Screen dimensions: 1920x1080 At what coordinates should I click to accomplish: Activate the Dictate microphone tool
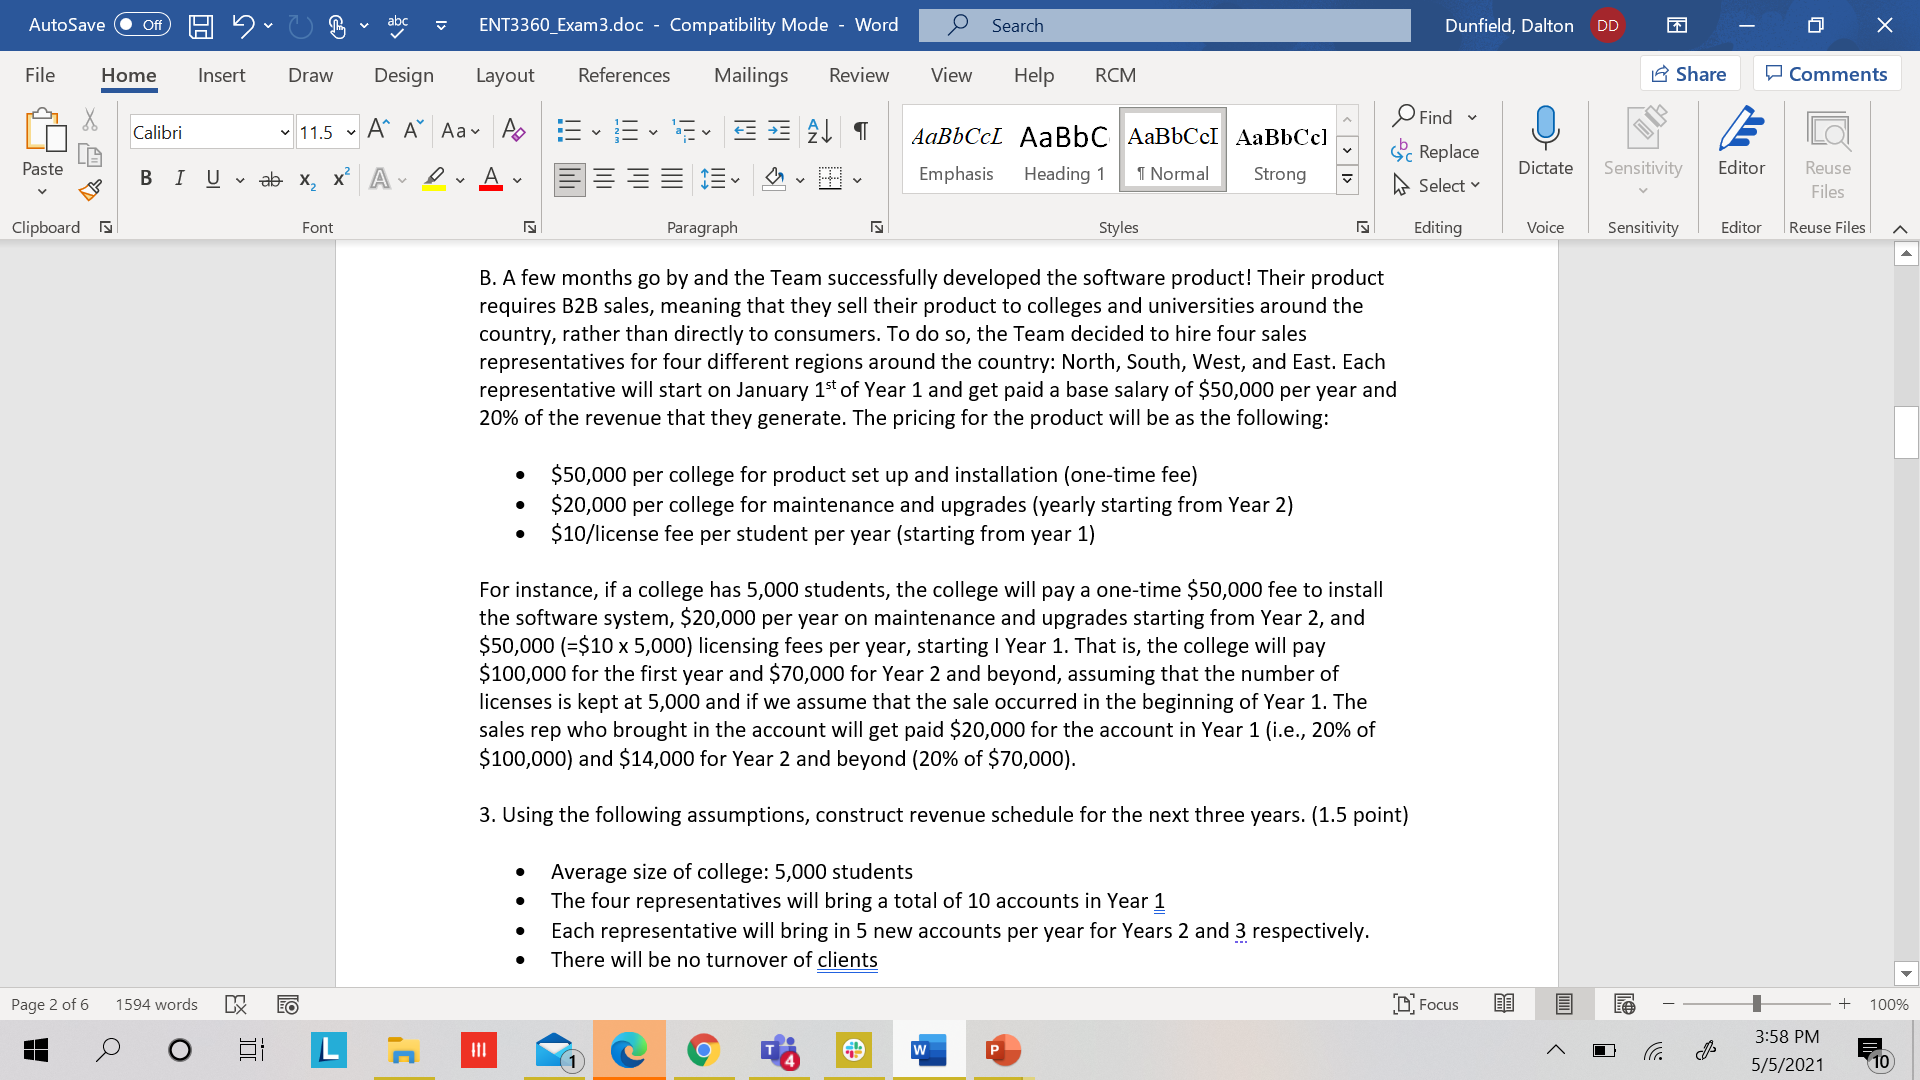coord(1544,145)
